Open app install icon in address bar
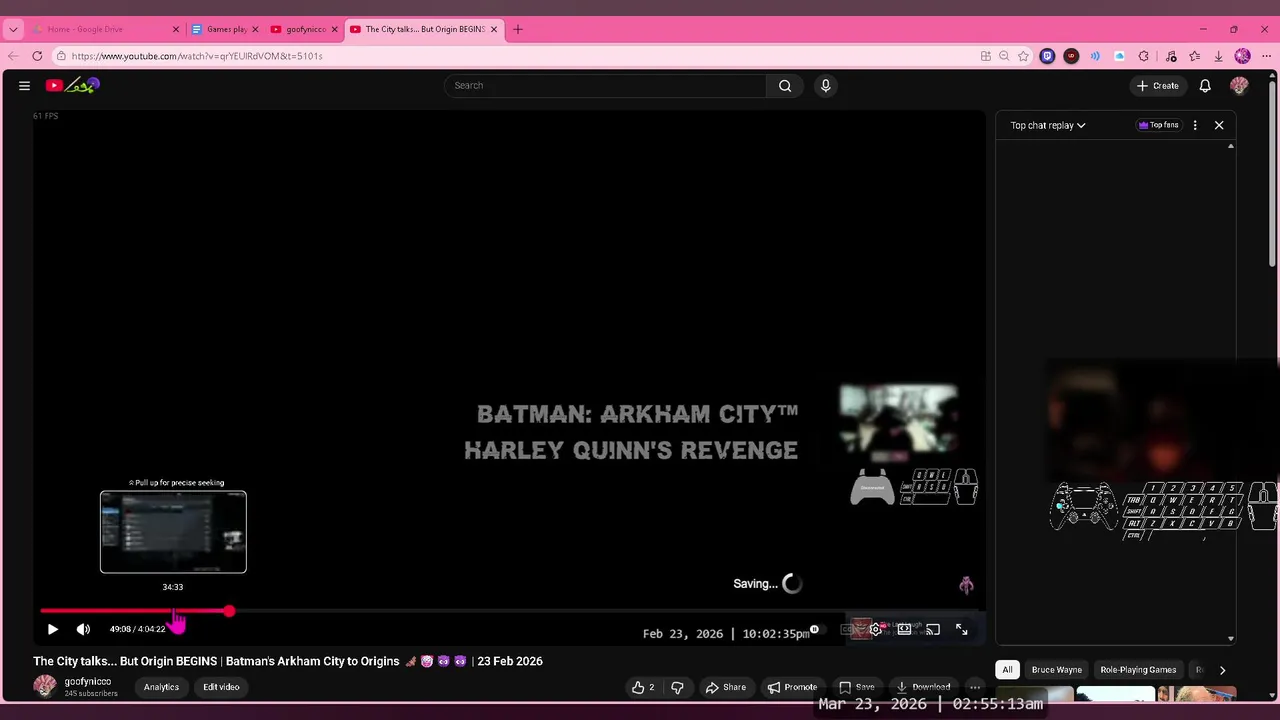 pos(986,56)
